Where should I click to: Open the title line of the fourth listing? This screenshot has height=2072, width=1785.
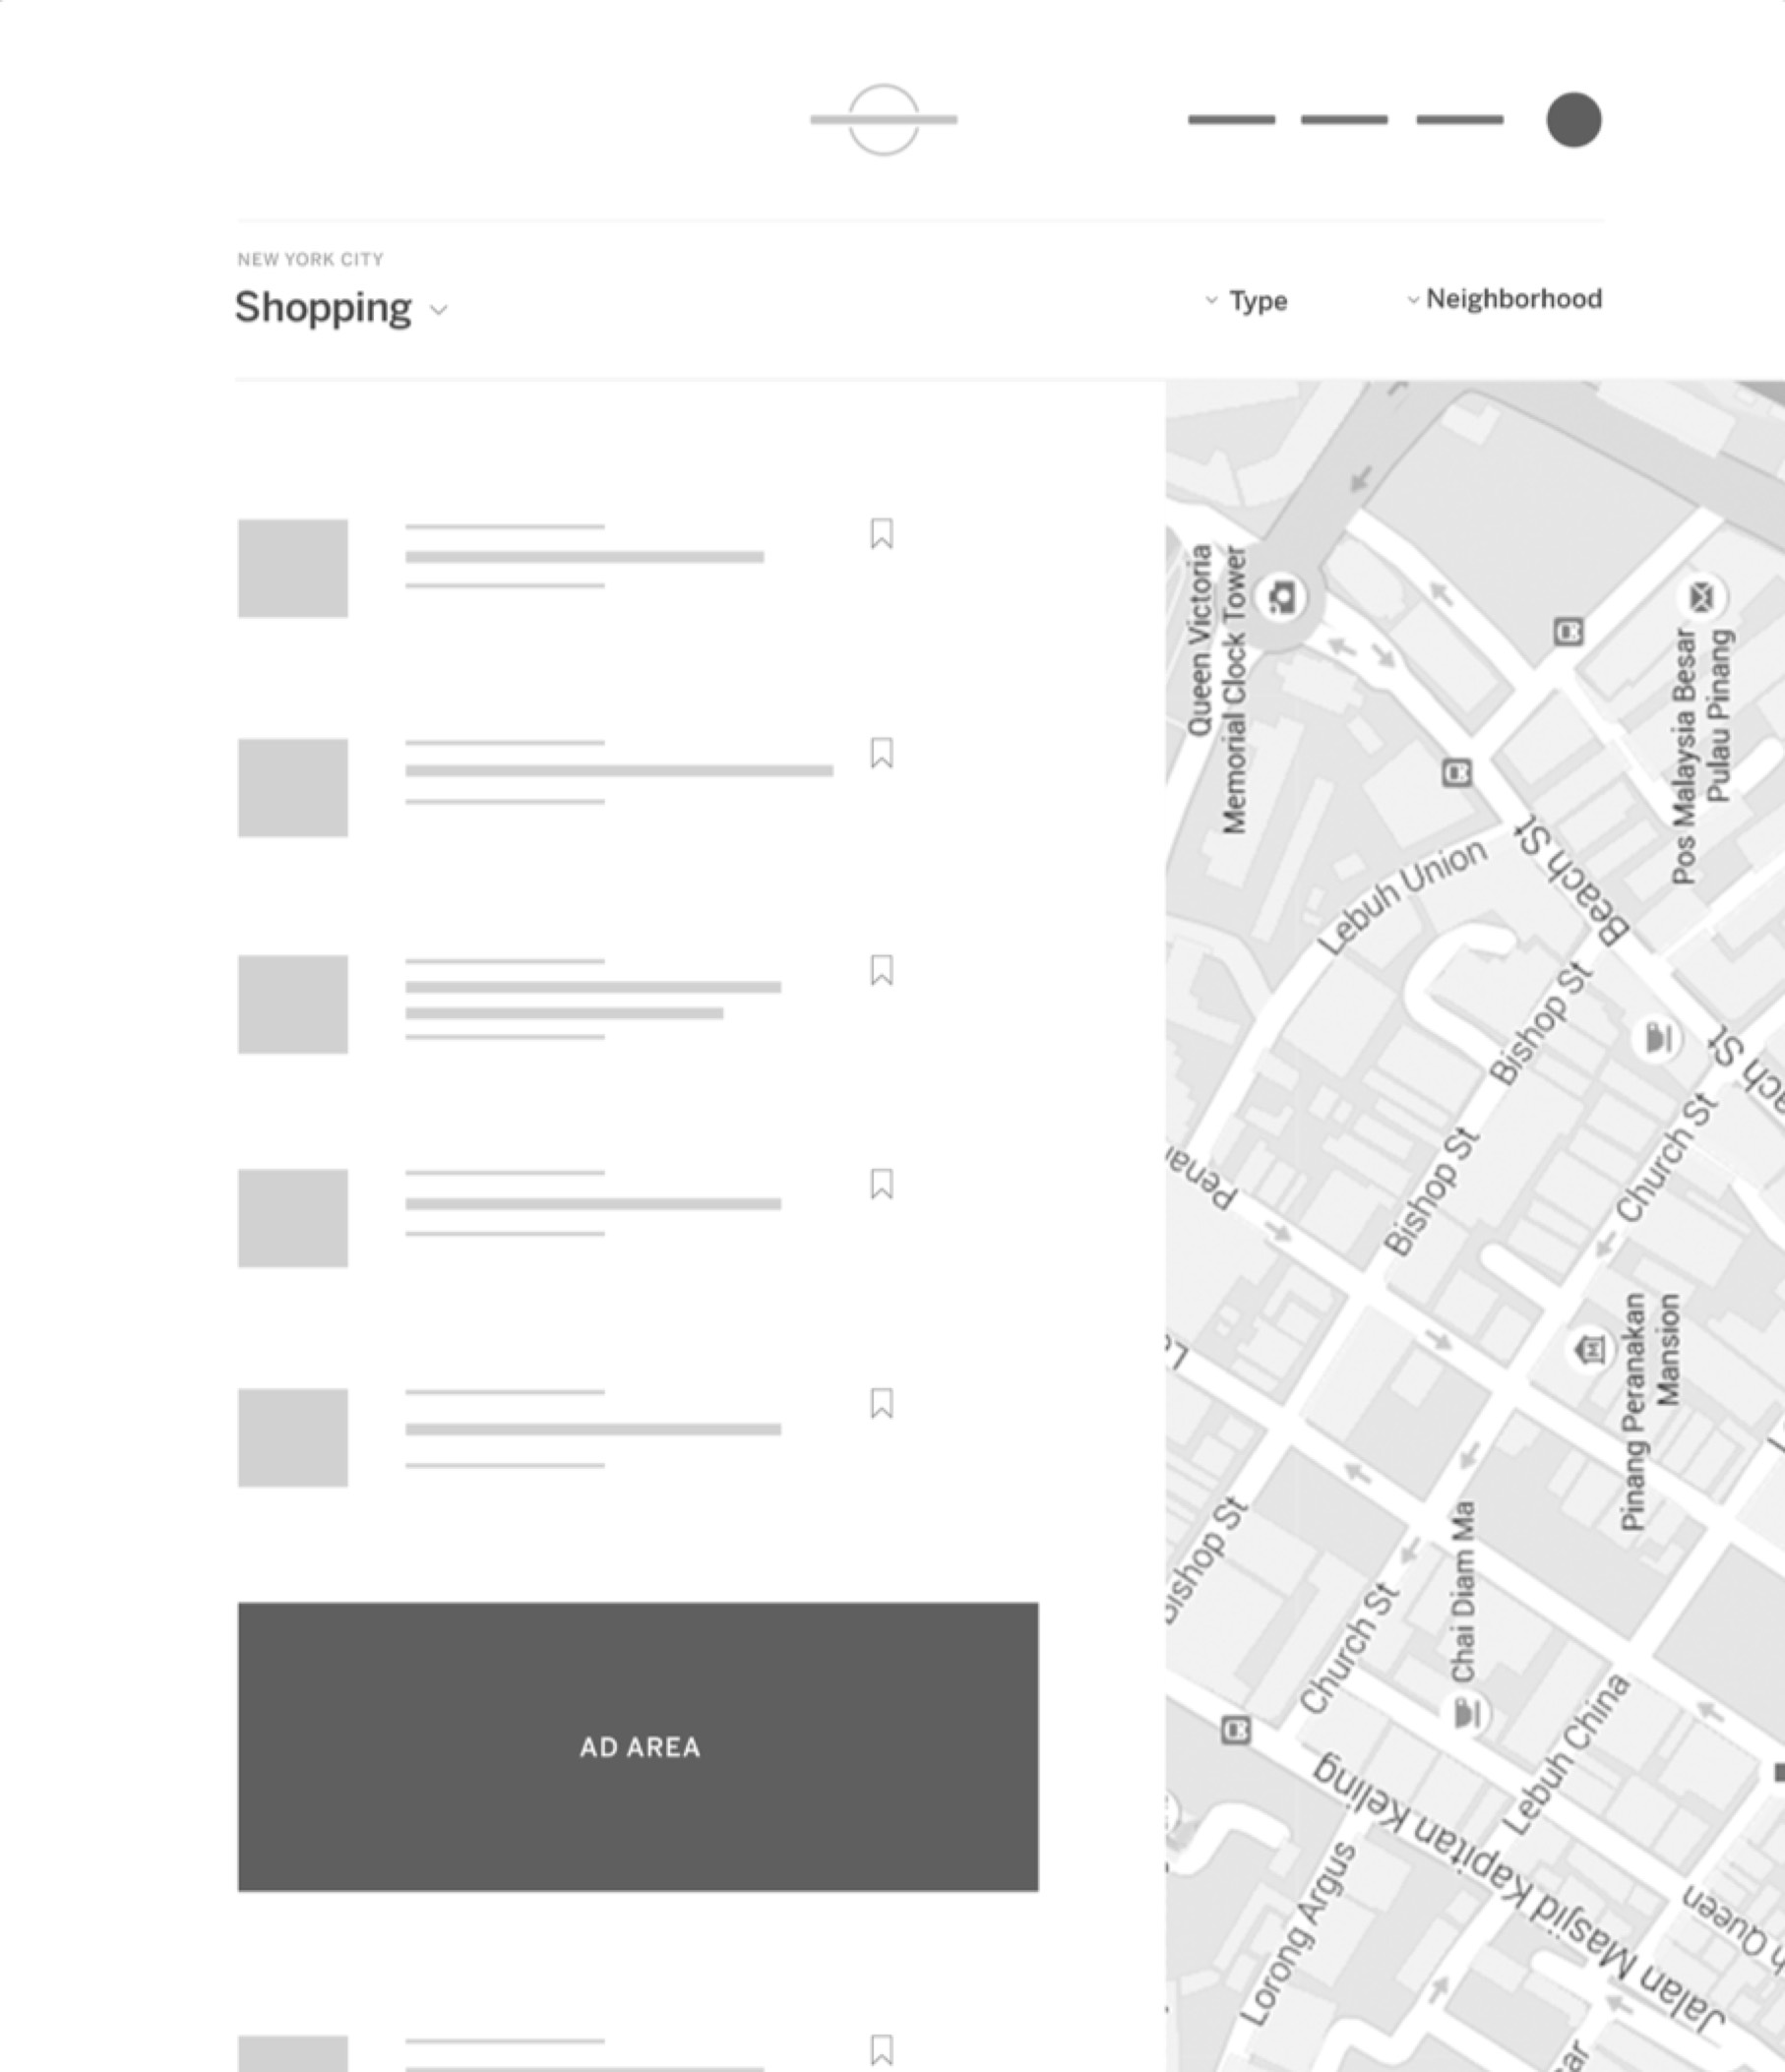pyautogui.click(x=593, y=1204)
